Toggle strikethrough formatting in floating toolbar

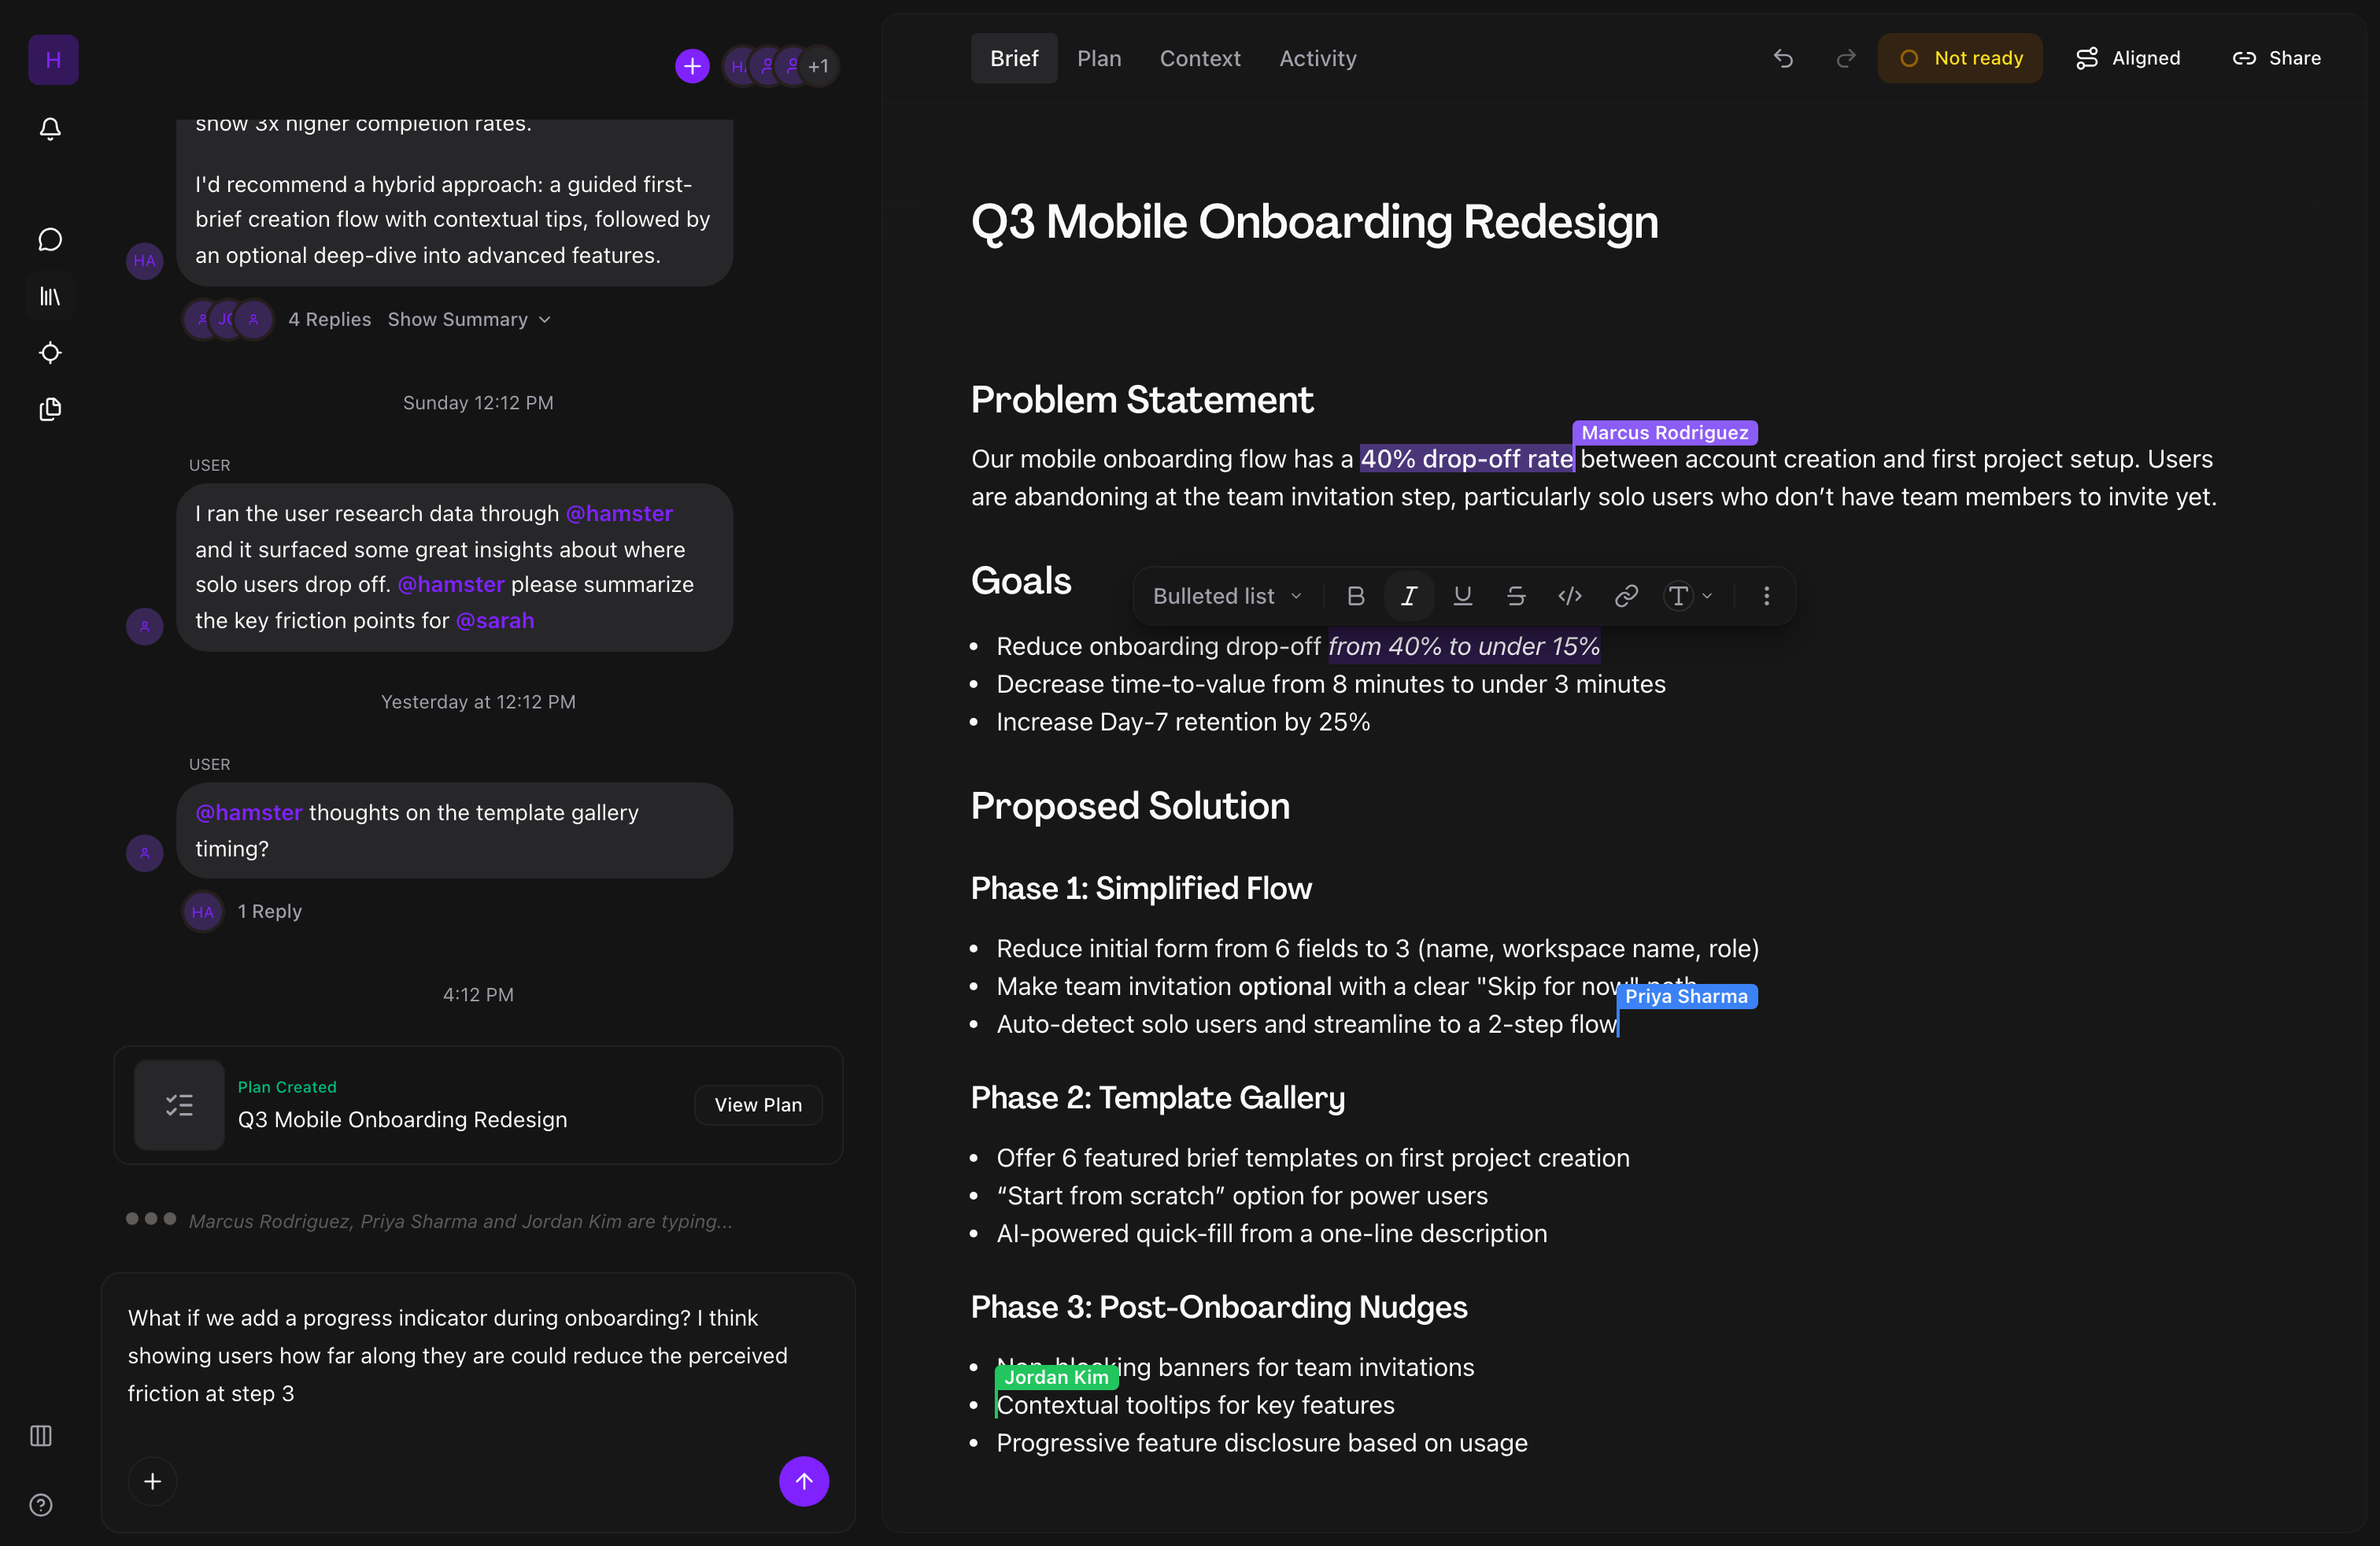coord(1516,596)
